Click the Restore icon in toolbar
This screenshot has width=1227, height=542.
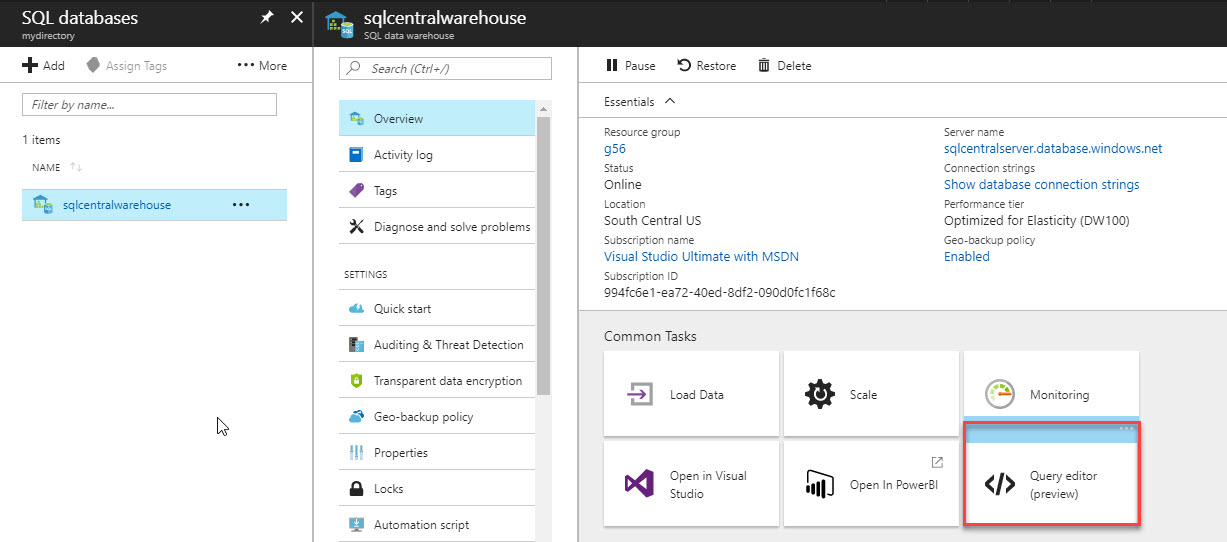684,66
